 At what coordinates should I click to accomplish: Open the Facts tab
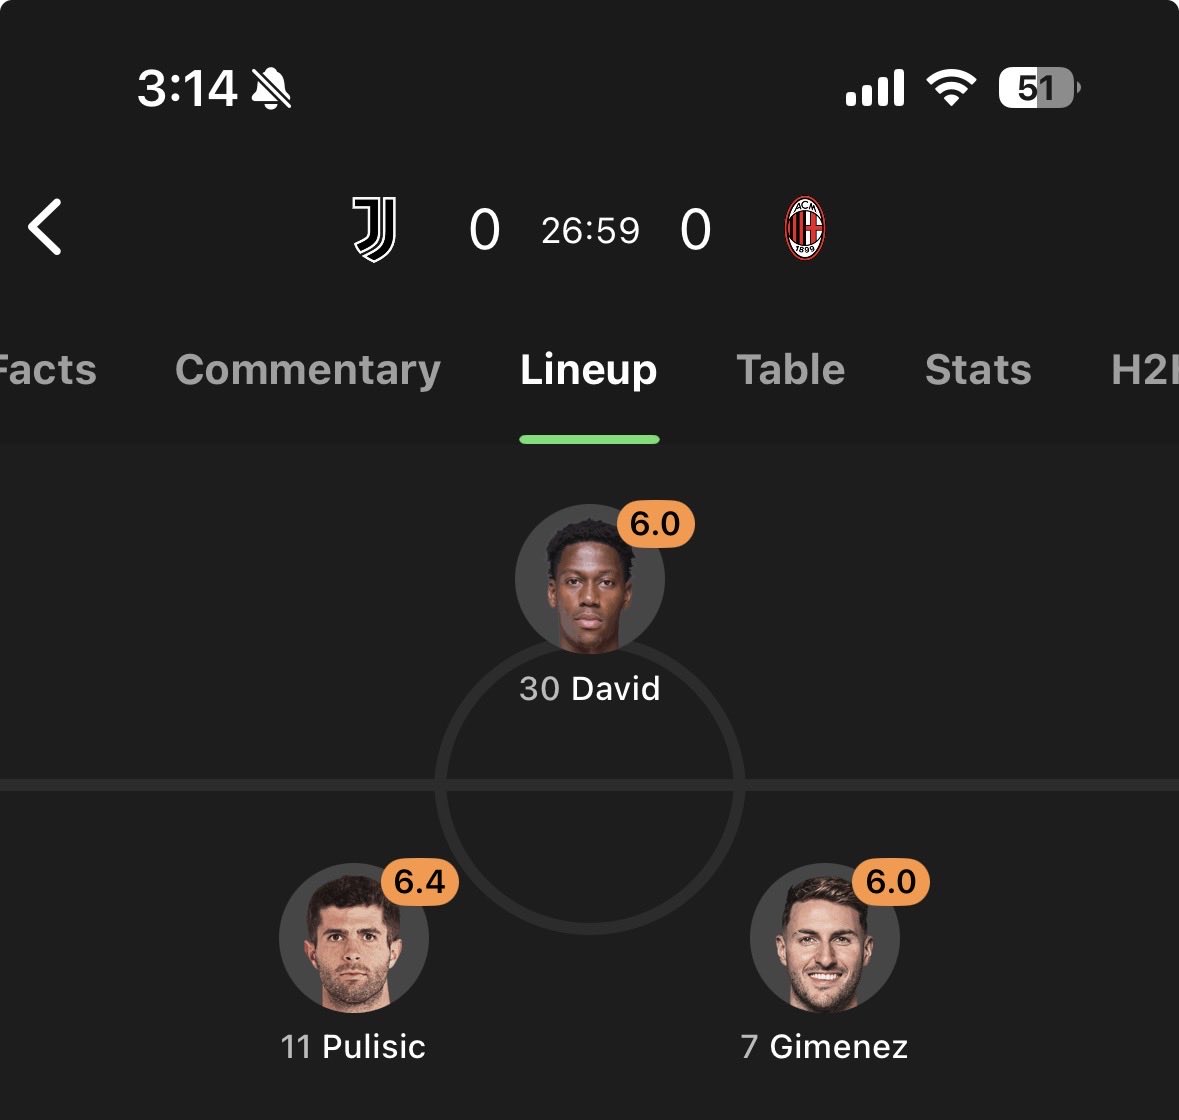pyautogui.click(x=48, y=370)
